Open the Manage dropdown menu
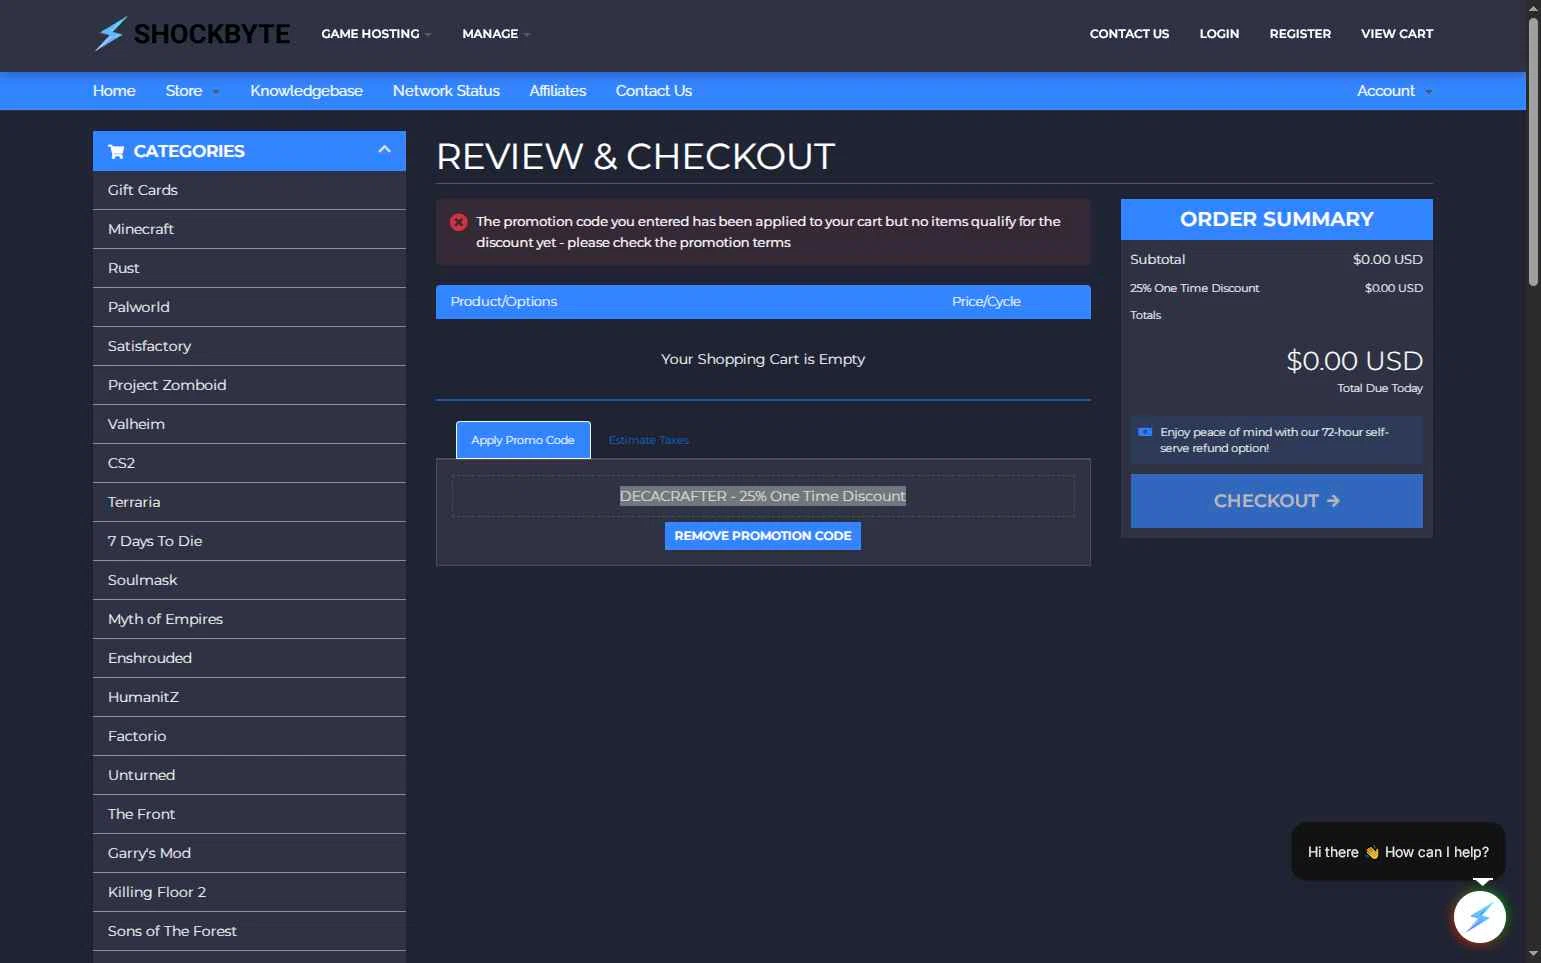The width and height of the screenshot is (1541, 963). point(496,34)
